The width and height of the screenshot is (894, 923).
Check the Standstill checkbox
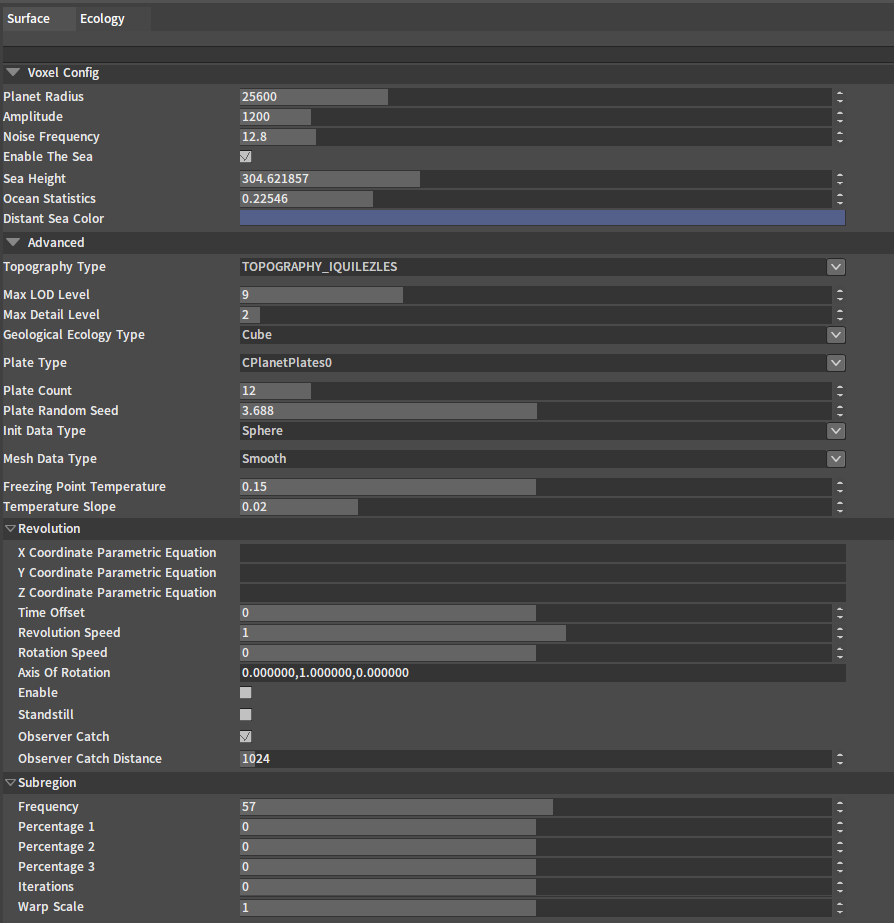(x=246, y=715)
